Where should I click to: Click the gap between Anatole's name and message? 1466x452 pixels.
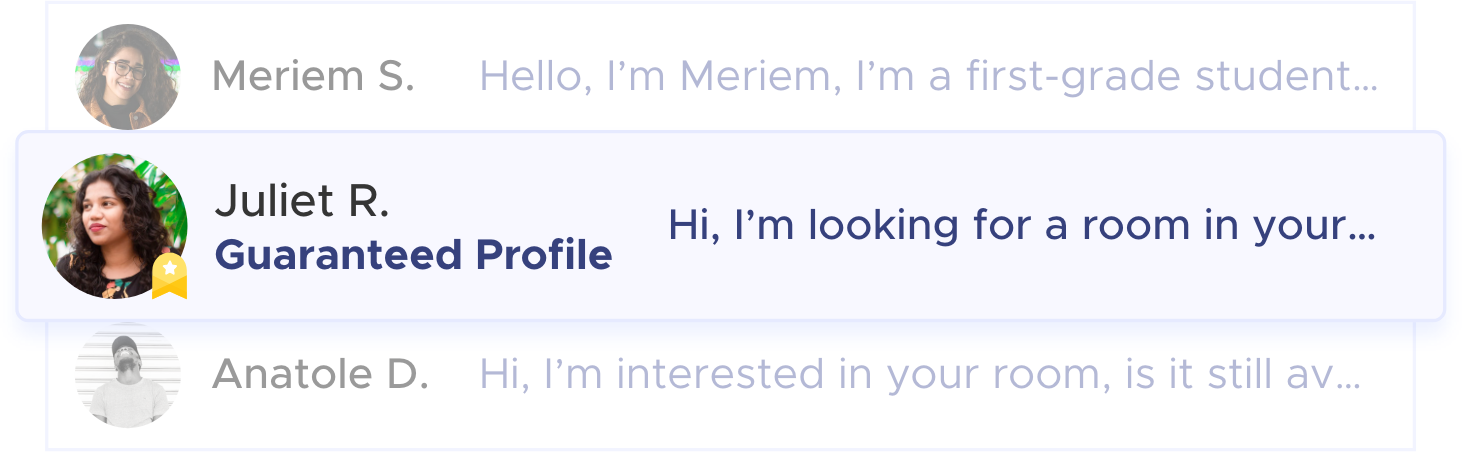[454, 375]
